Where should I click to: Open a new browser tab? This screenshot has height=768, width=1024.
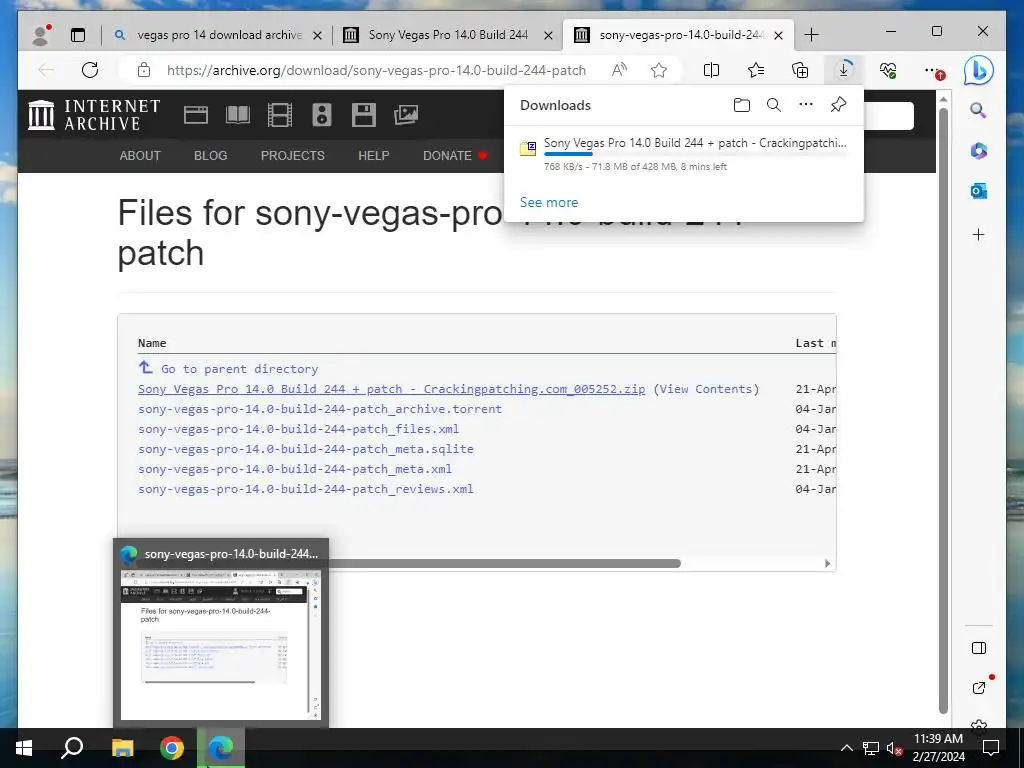(x=811, y=35)
